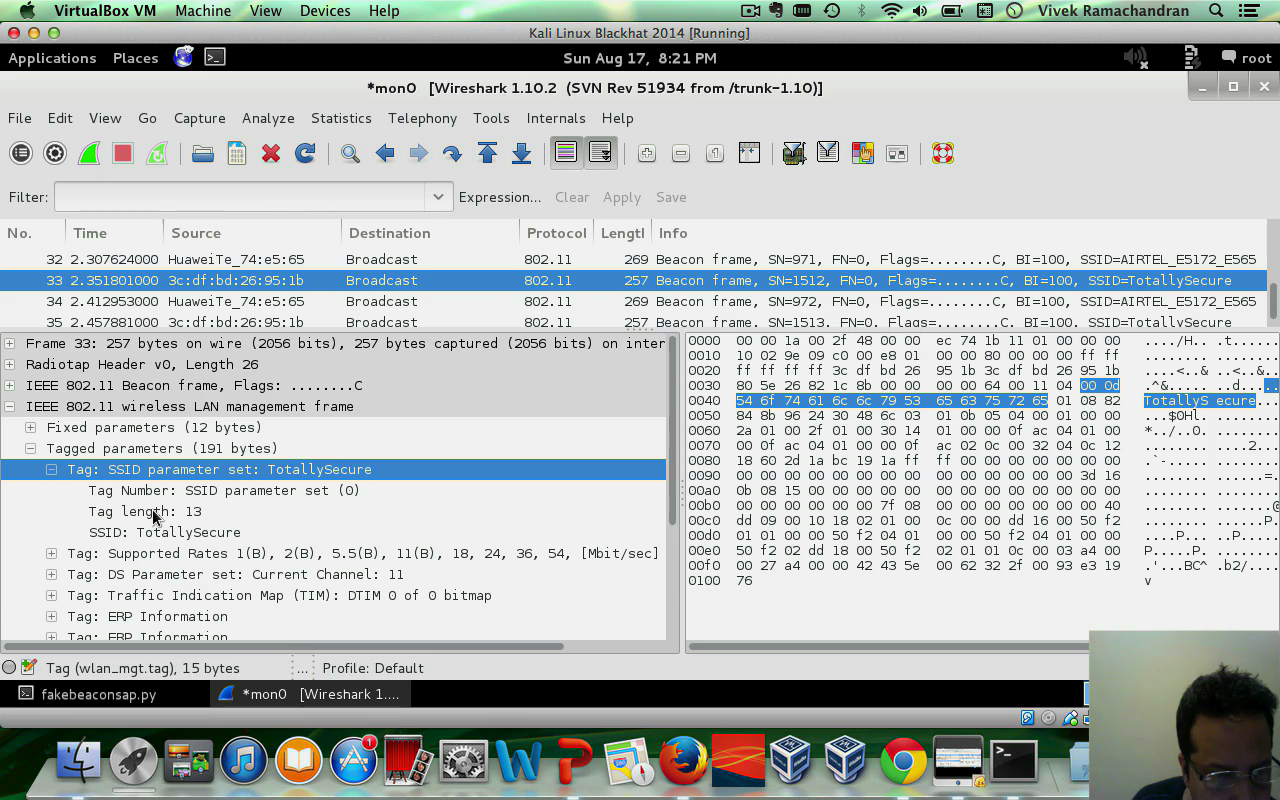Sort packets by Time column header

click(114, 233)
